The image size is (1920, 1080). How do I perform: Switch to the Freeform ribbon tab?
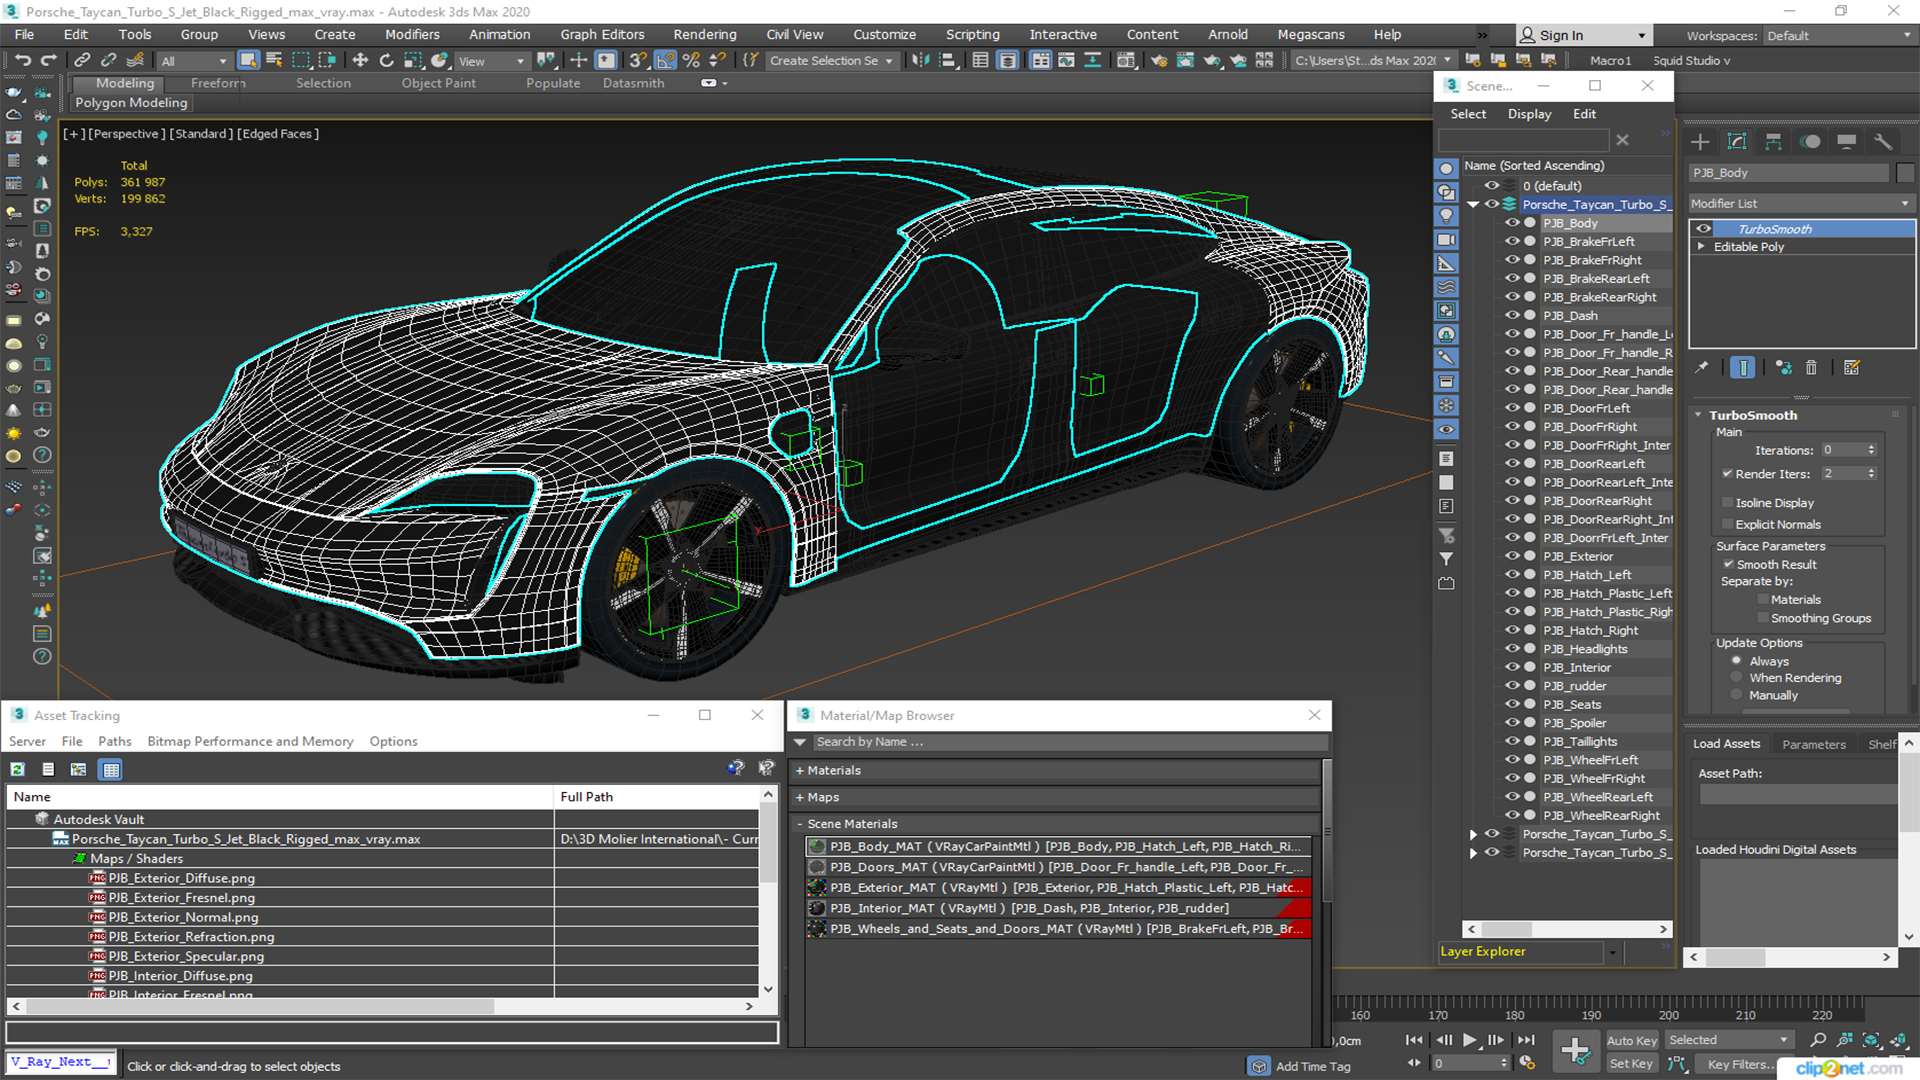(218, 83)
